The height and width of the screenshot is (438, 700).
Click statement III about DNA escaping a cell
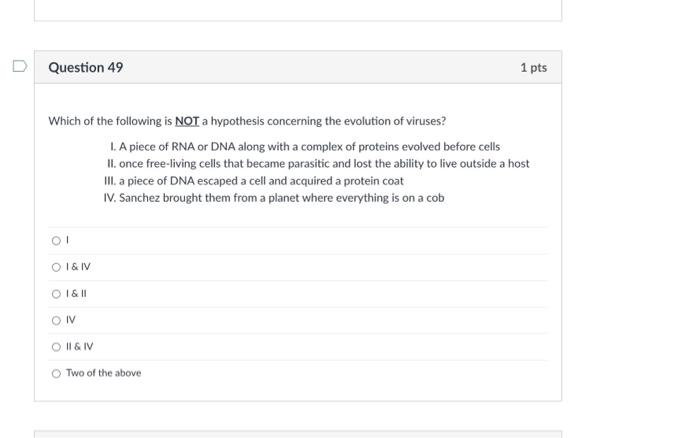click(254, 180)
